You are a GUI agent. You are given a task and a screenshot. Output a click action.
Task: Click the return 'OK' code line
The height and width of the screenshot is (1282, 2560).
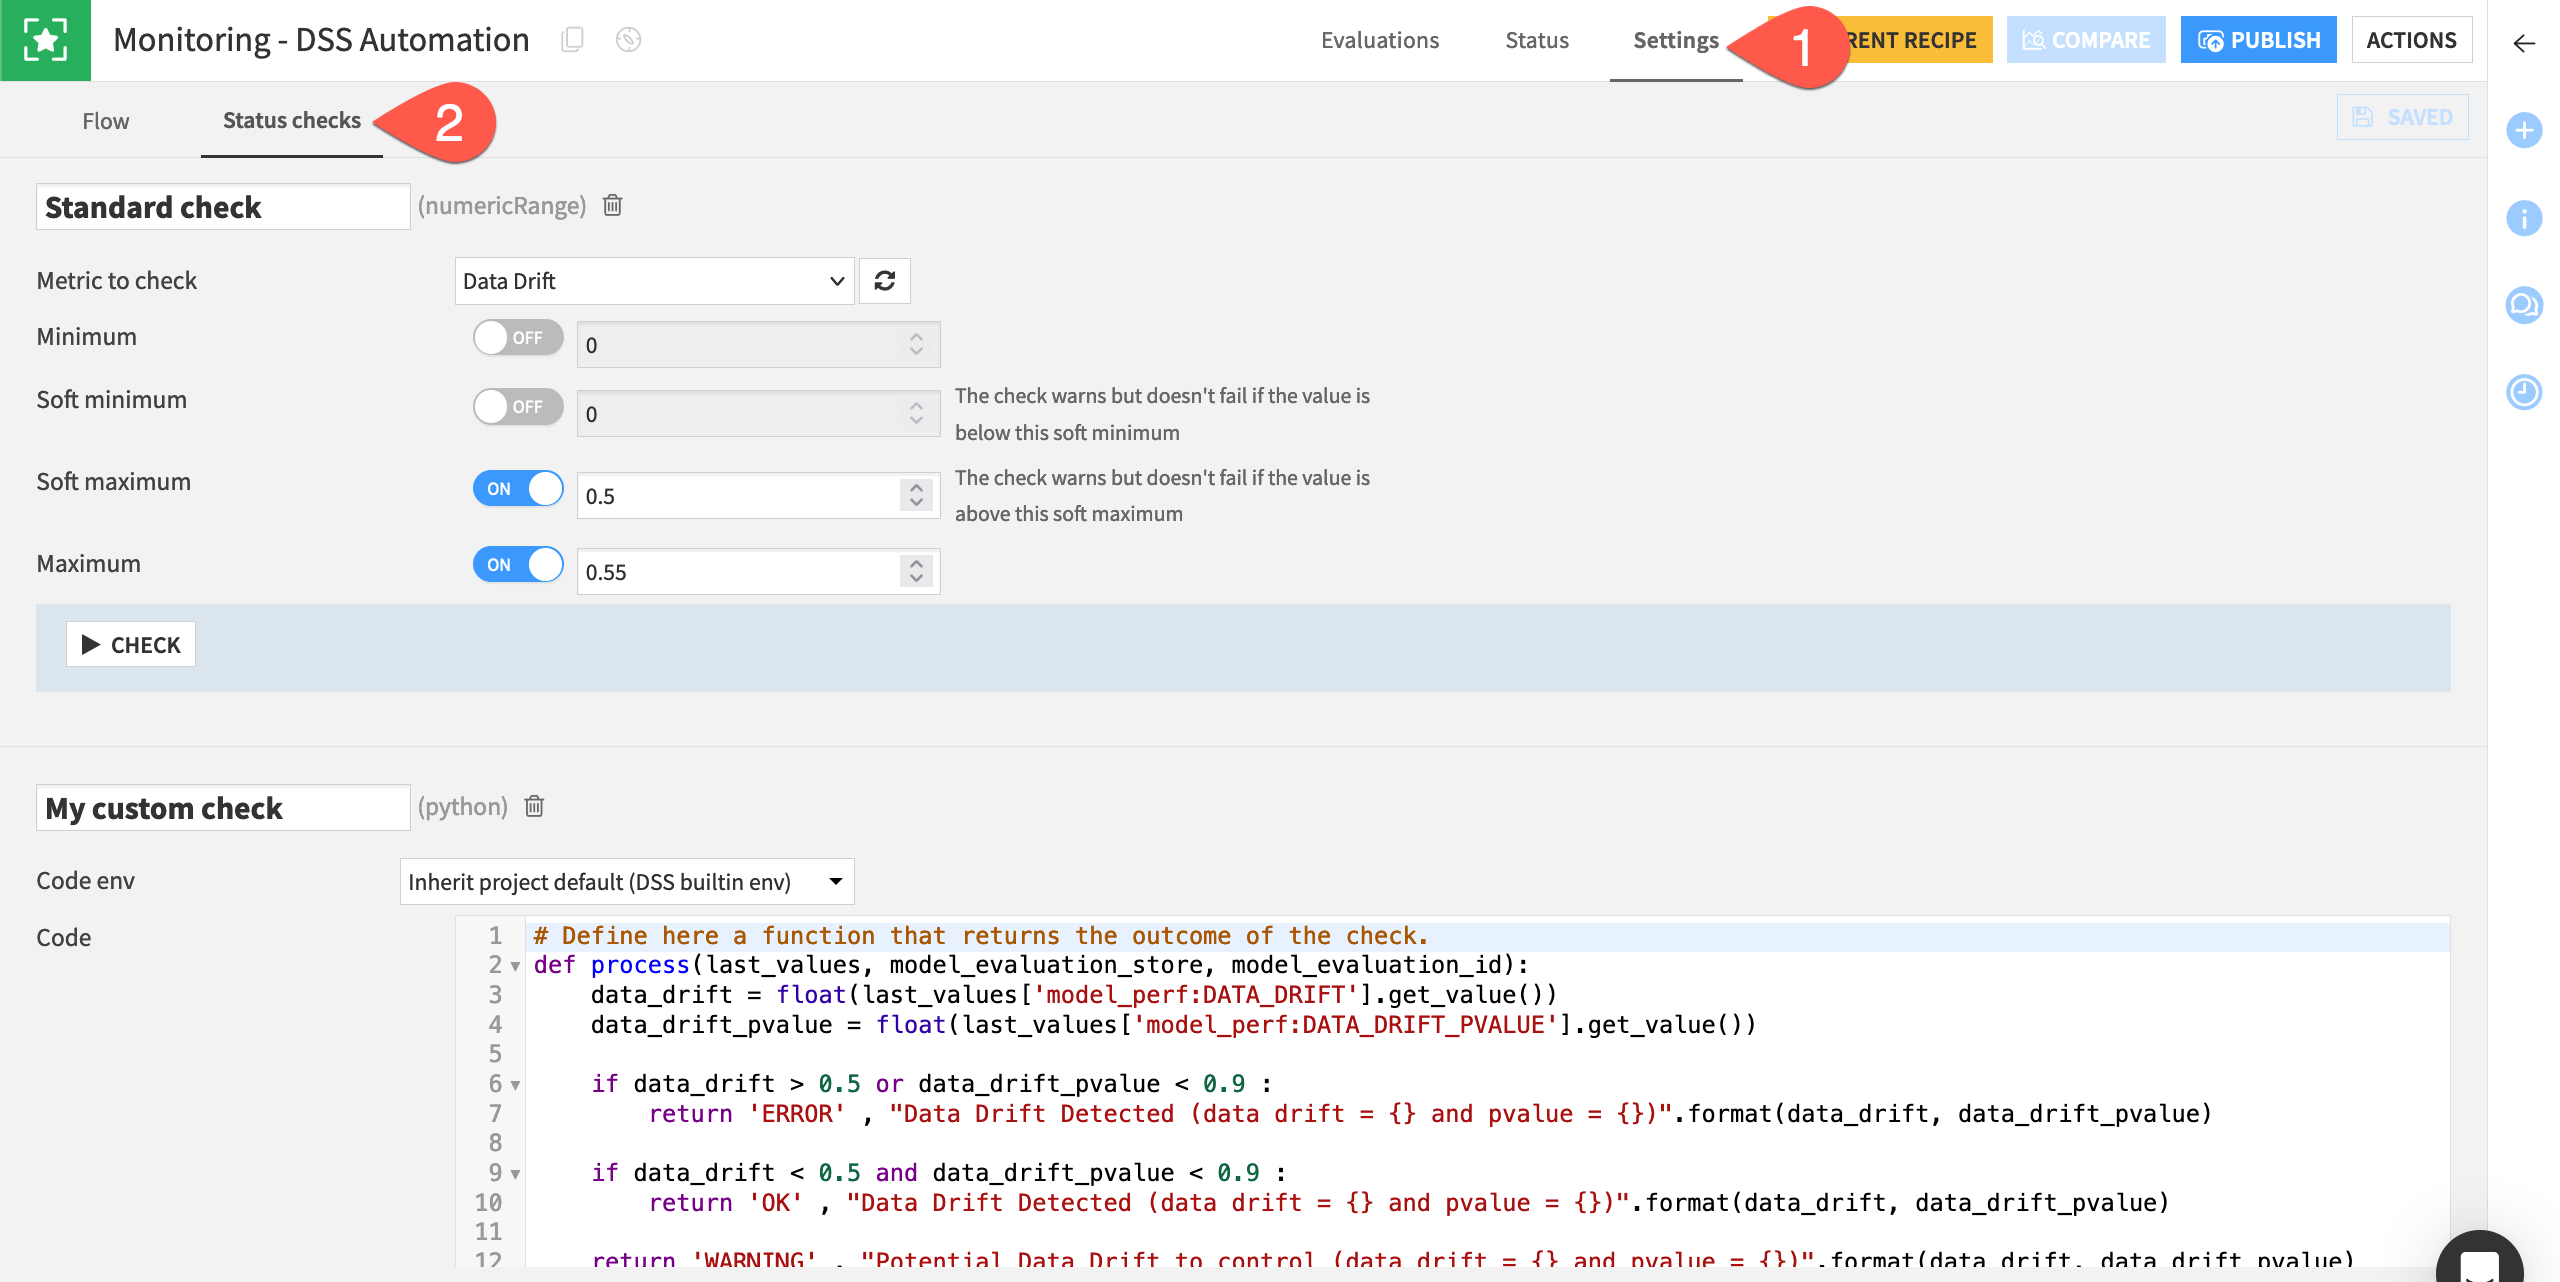click(1409, 1203)
